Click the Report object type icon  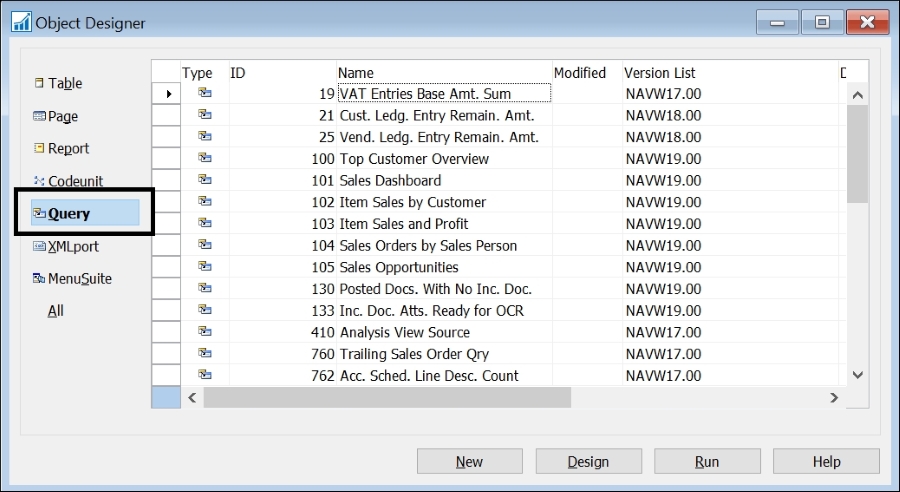coord(39,148)
